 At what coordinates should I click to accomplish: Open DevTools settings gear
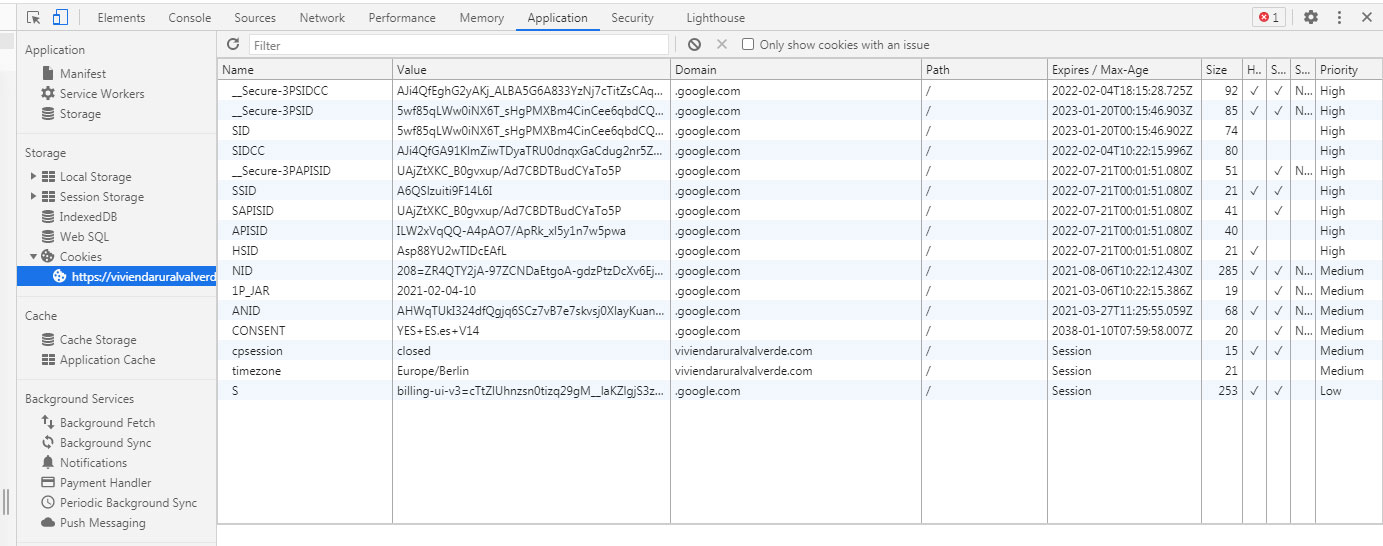coord(1310,17)
